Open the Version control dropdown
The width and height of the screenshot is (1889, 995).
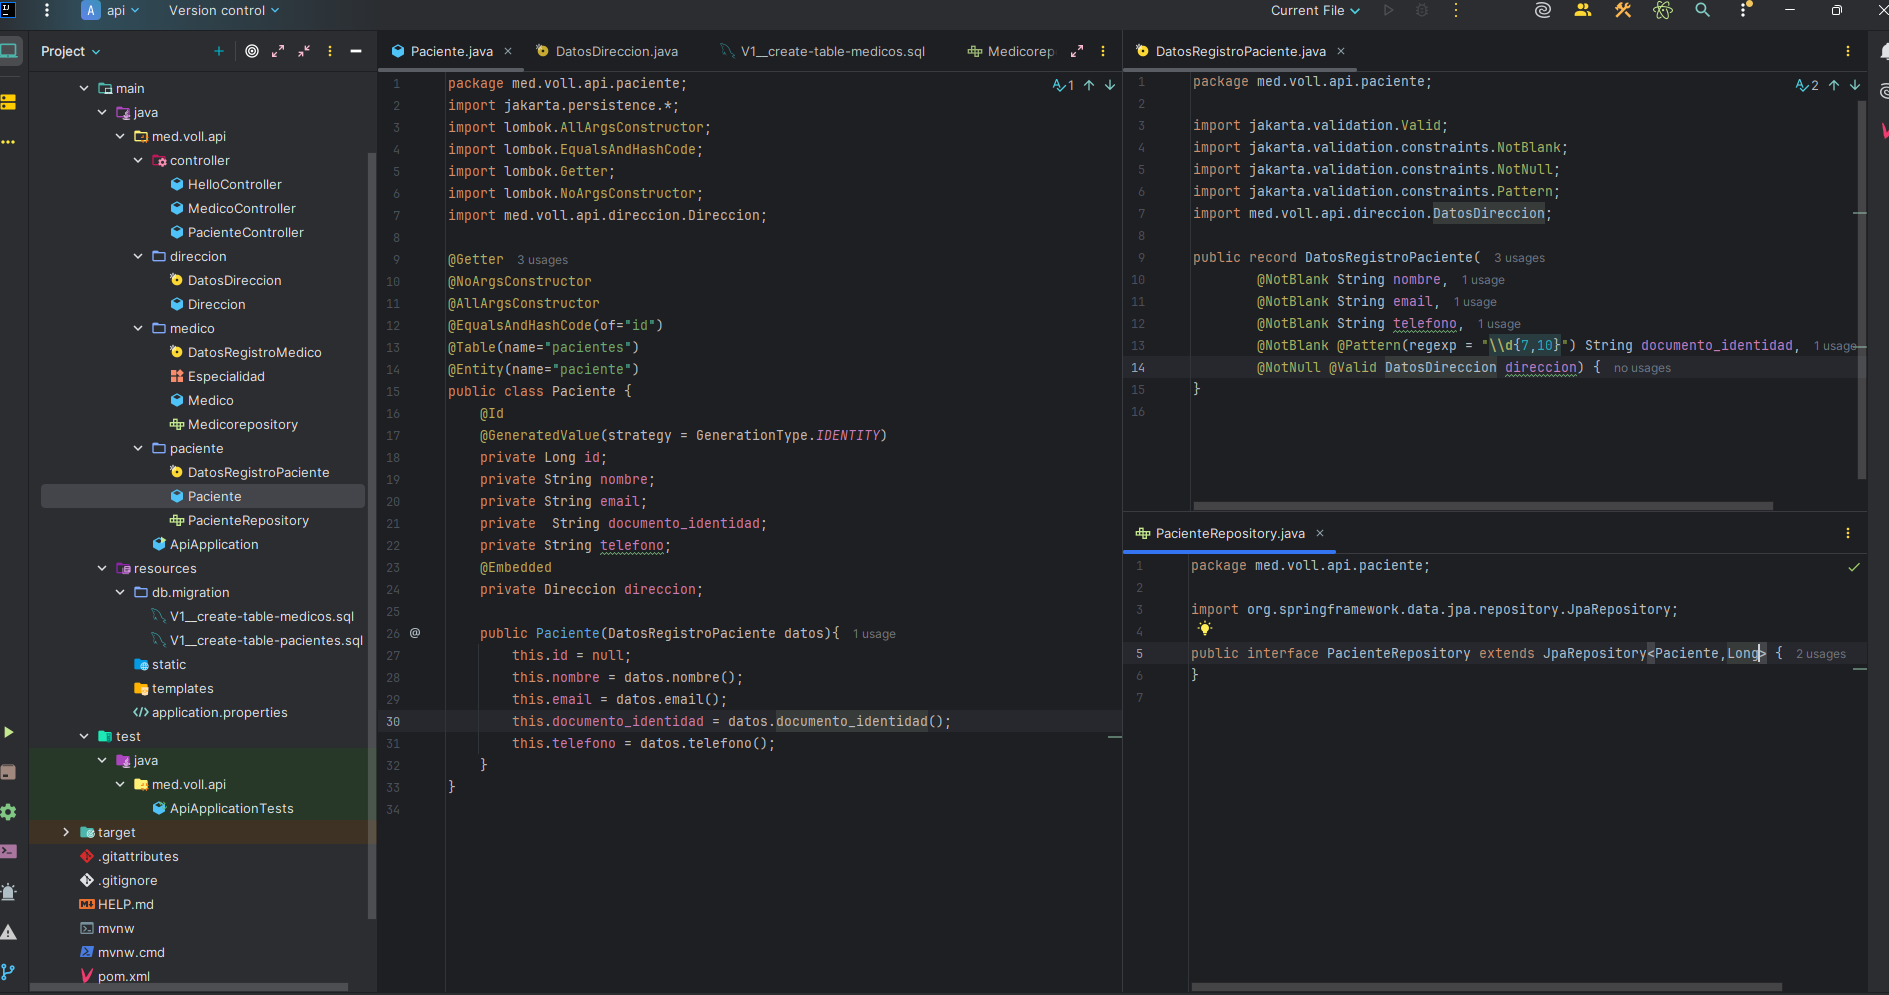[x=224, y=11]
